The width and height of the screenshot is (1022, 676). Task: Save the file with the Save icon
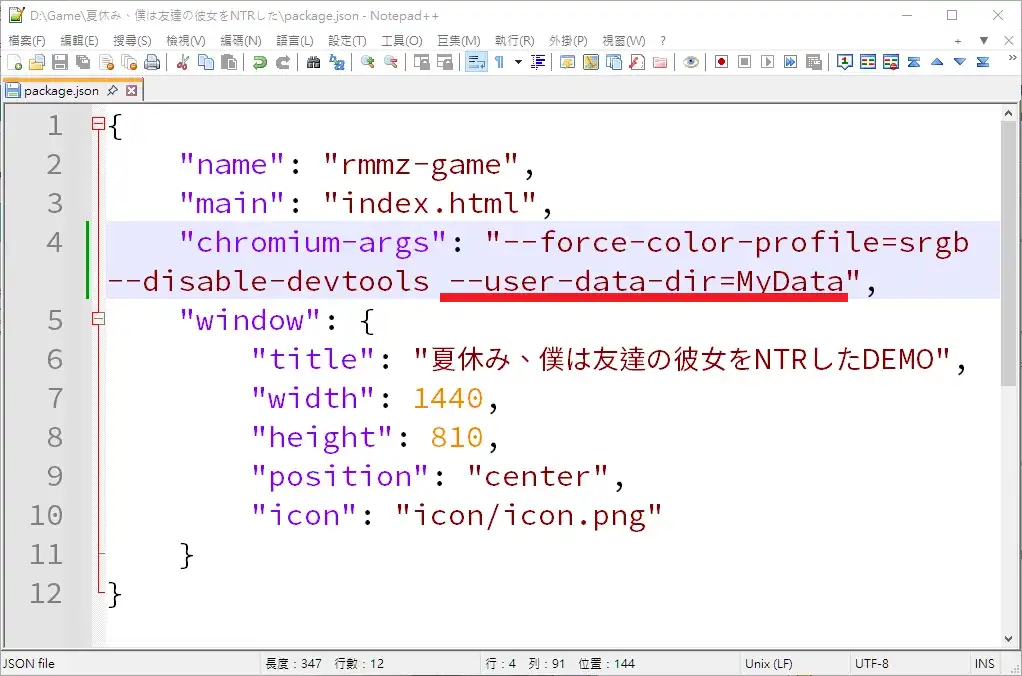(x=59, y=62)
